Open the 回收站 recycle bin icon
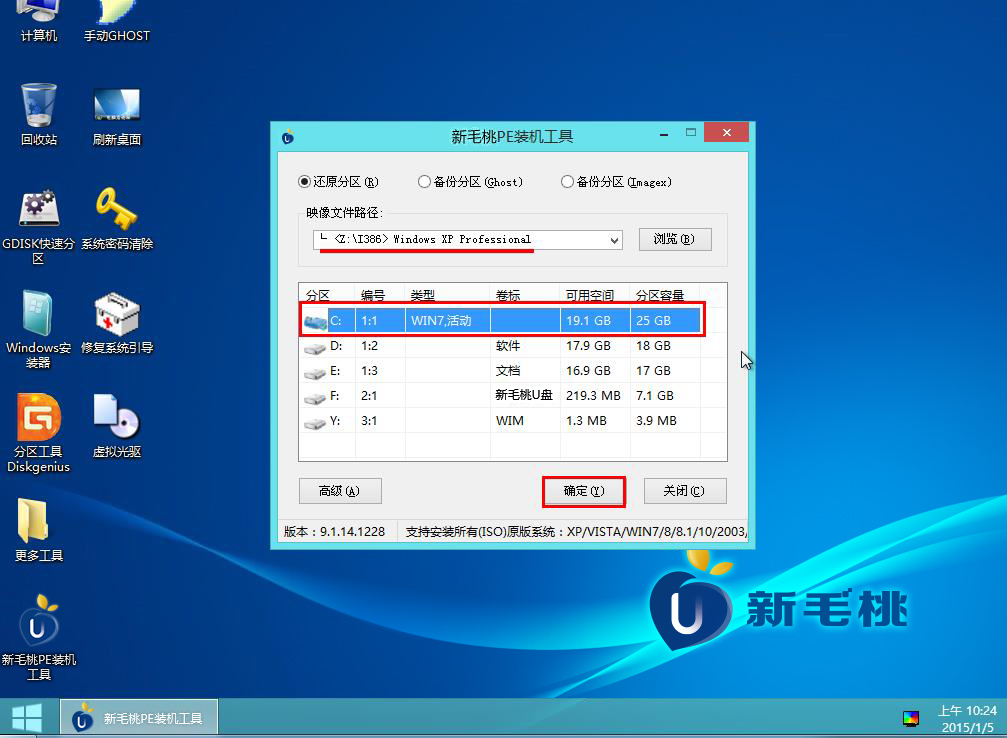The width and height of the screenshot is (1007, 738). pos(39,114)
